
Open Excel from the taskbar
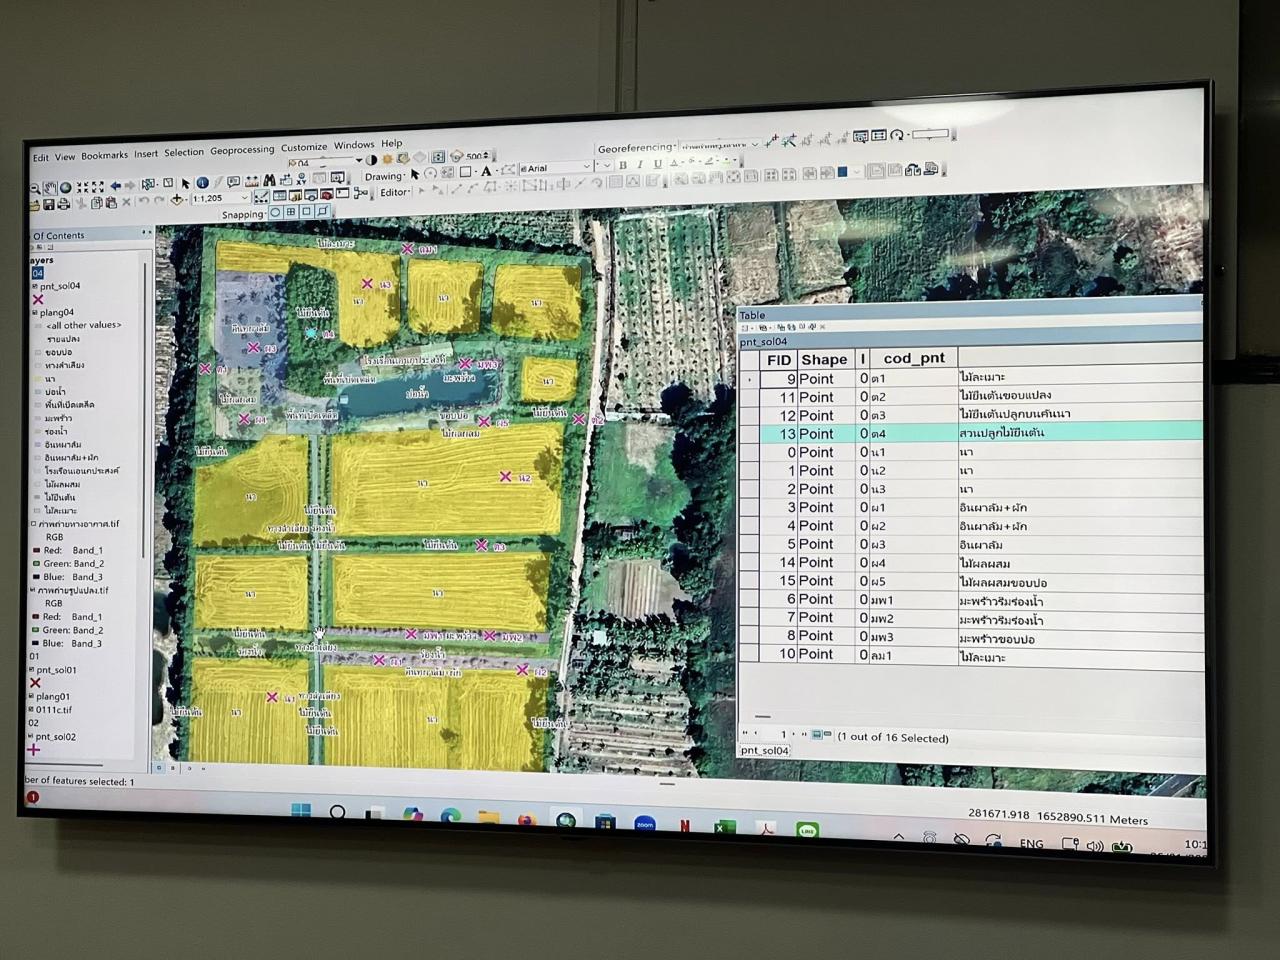(725, 826)
